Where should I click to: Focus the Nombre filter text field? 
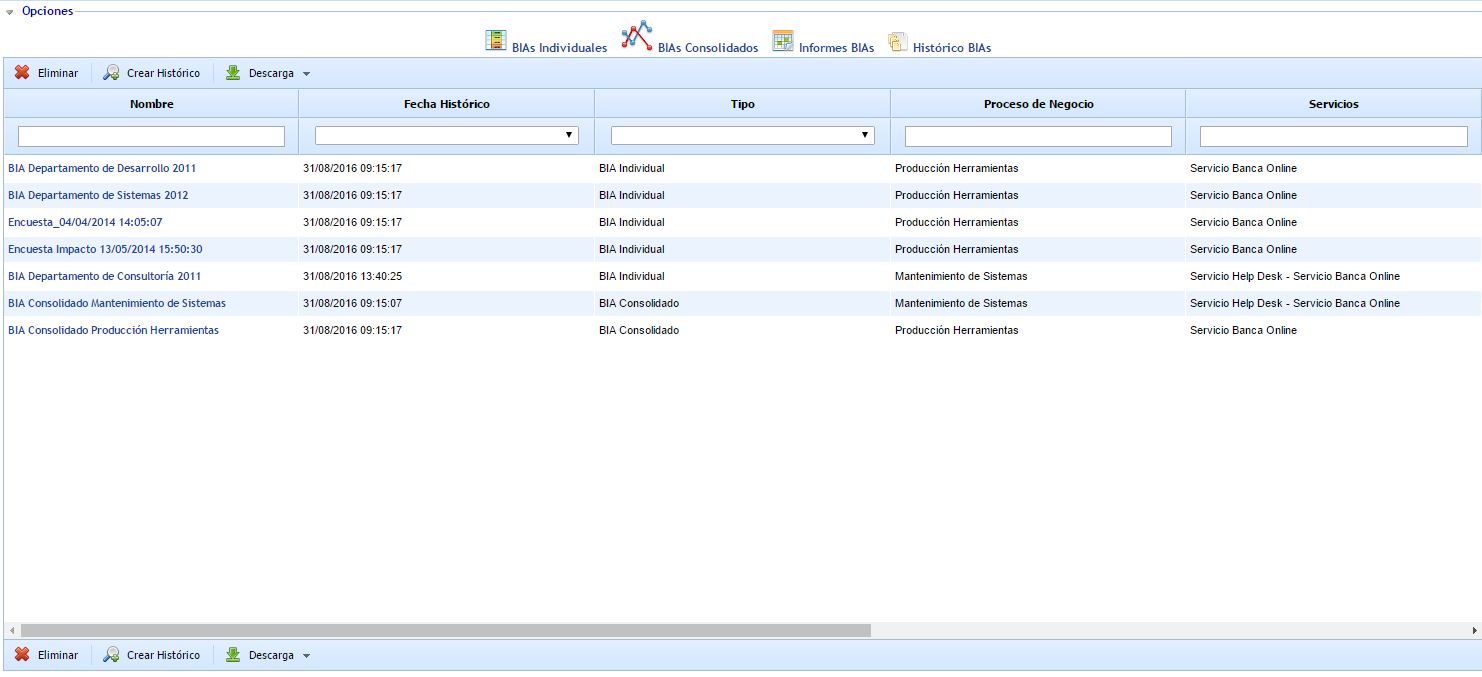(151, 136)
